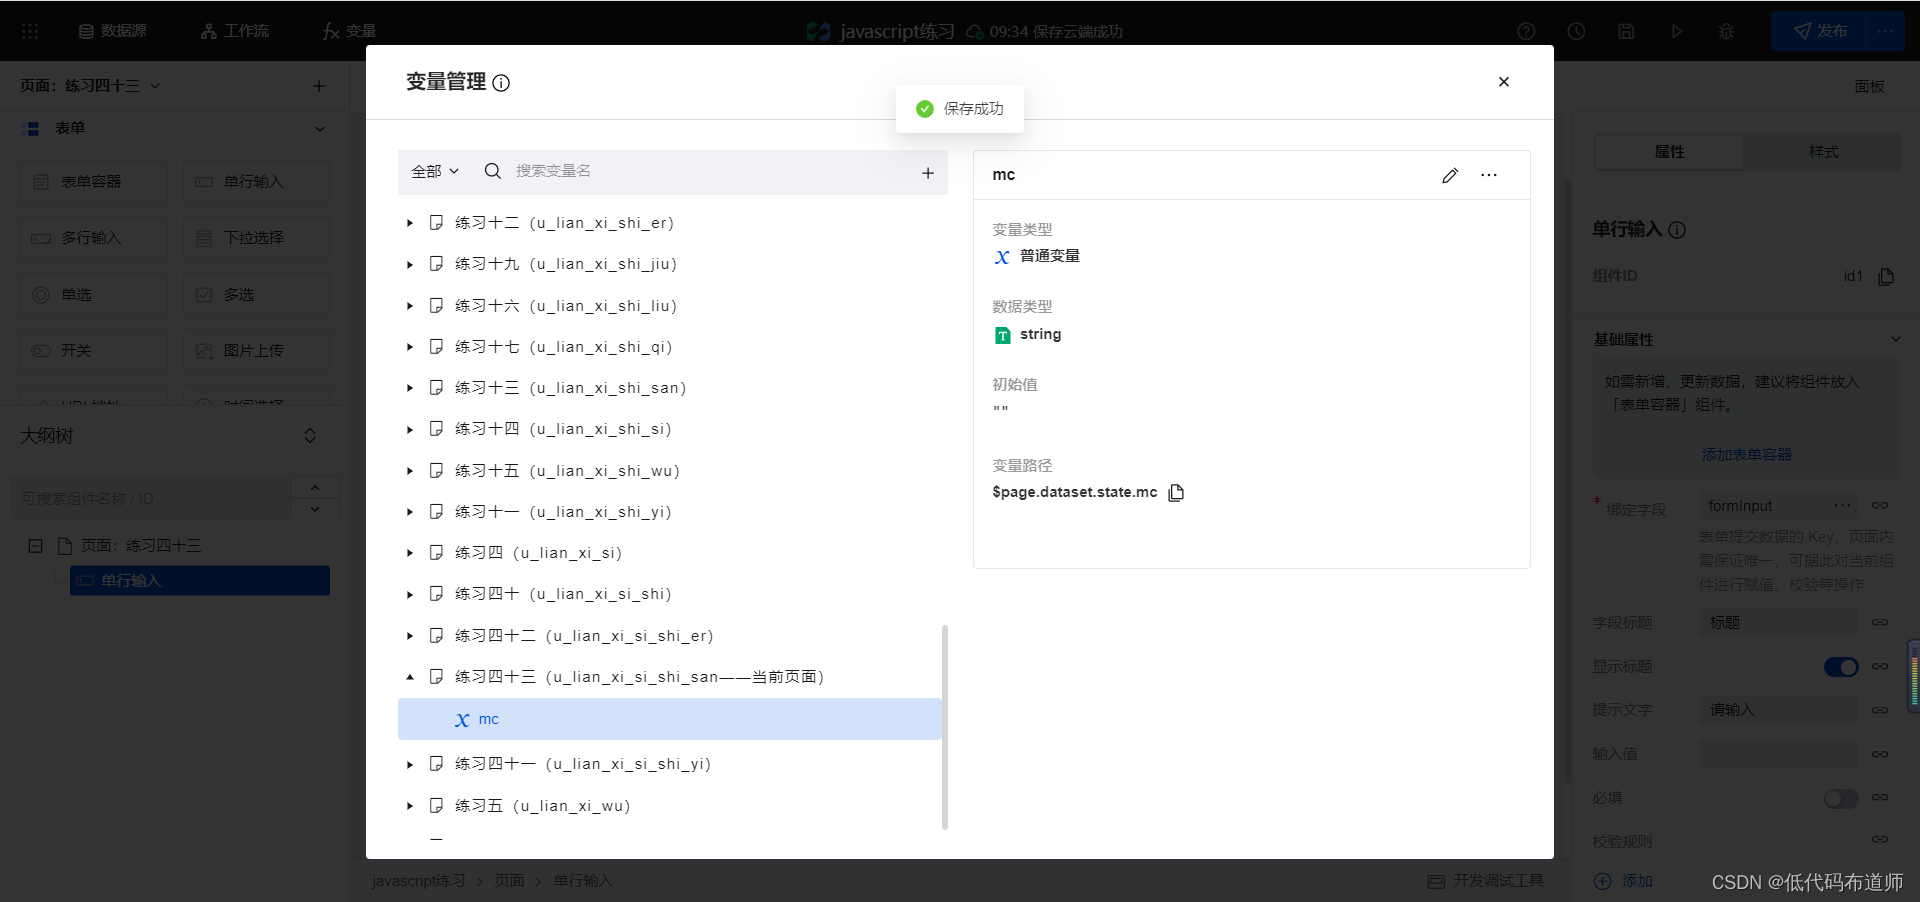This screenshot has width=1920, height=902.
Task: Select 图片上传 component
Action: [256, 351]
